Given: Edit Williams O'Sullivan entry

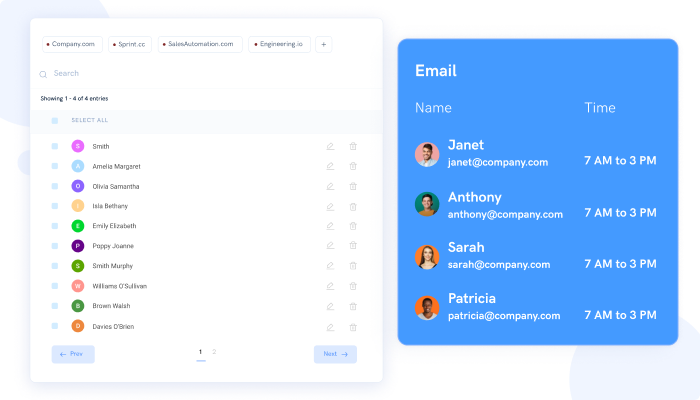Looking at the screenshot, I should click(x=330, y=286).
